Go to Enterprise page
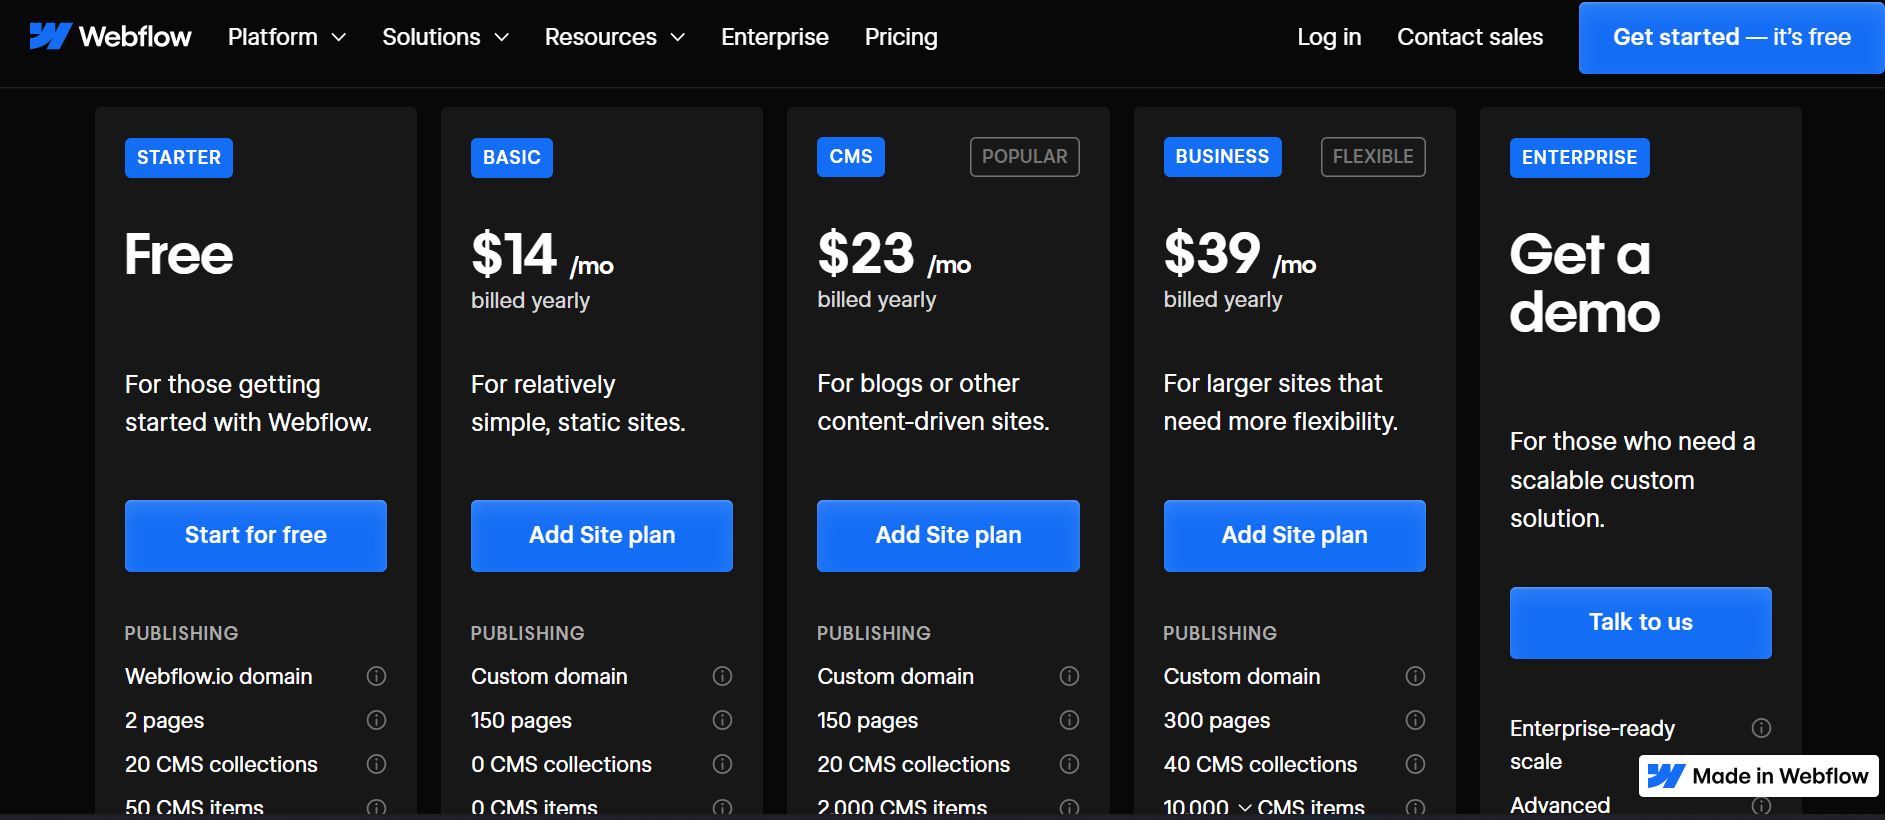Screen dimensions: 1885x820 pos(775,37)
